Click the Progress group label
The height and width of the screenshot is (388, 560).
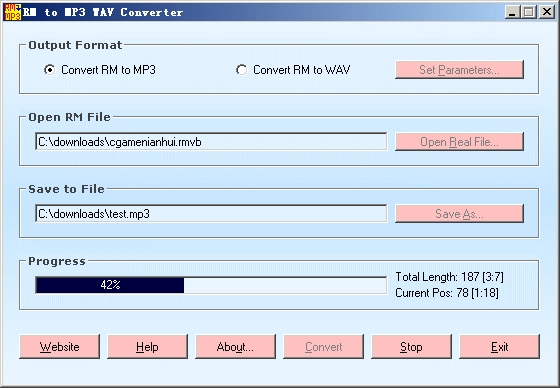click(57, 261)
